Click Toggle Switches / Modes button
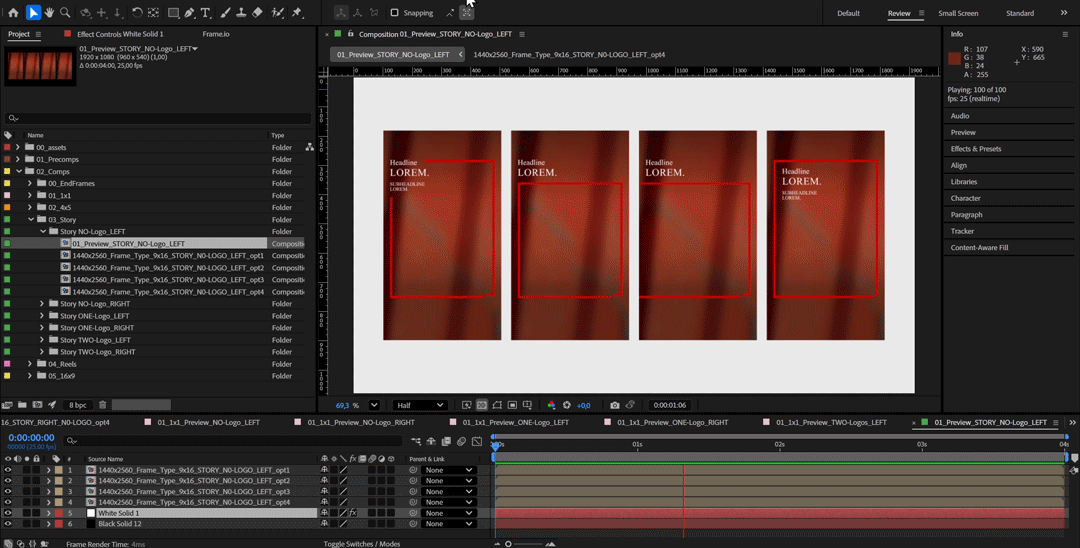The width and height of the screenshot is (1080, 548). (361, 543)
